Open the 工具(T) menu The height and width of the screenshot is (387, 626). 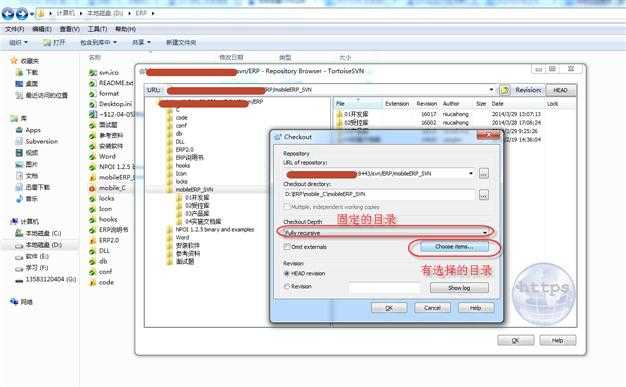coord(97,29)
